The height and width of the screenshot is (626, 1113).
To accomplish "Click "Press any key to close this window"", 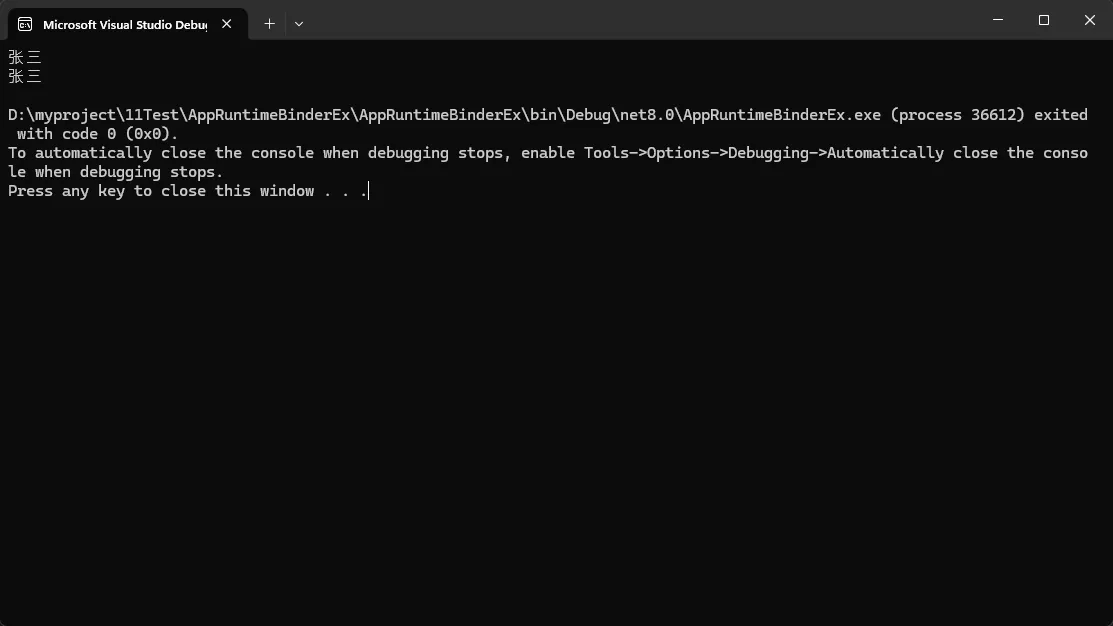I will click(x=160, y=191).
